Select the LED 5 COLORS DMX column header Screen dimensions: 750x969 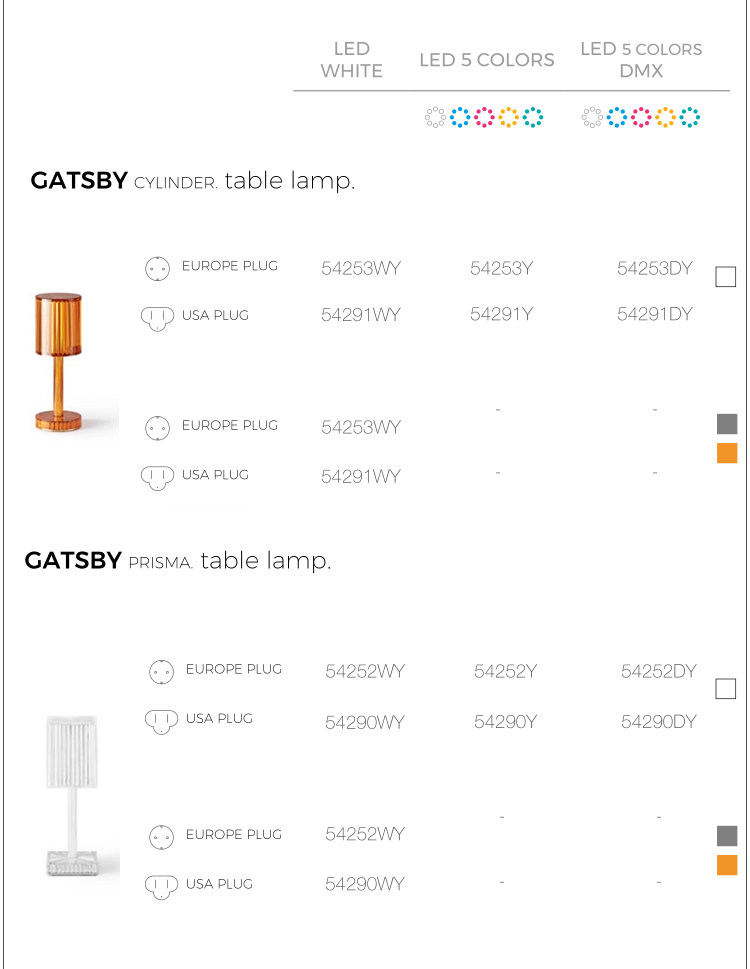[641, 60]
